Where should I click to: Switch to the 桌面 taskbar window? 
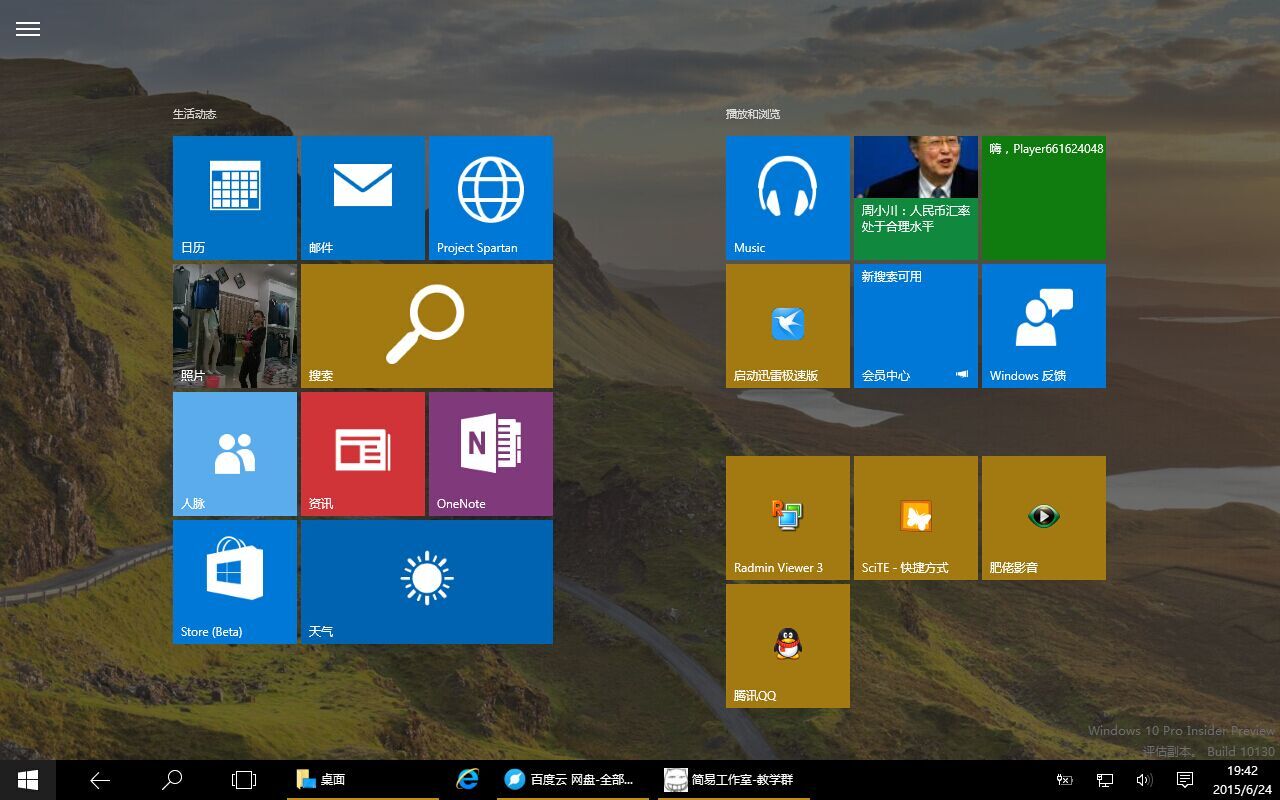point(363,780)
